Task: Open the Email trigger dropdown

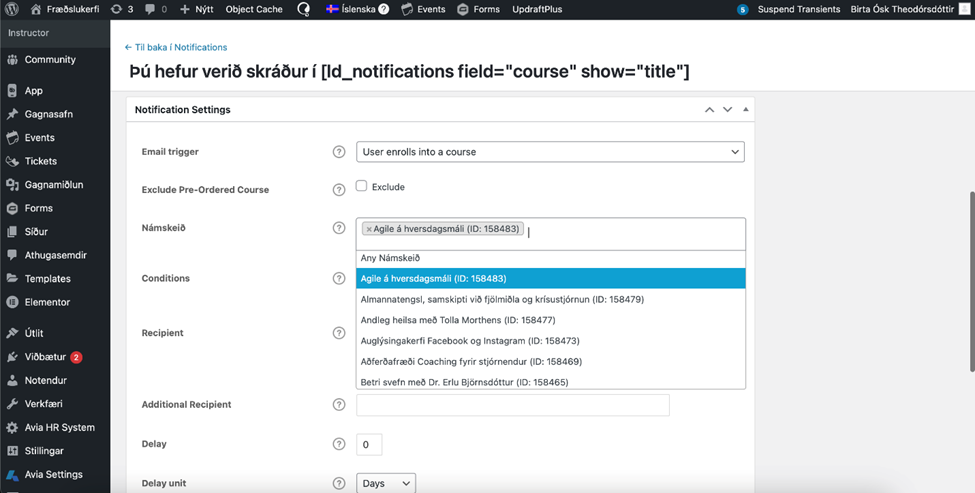Action: 550,152
